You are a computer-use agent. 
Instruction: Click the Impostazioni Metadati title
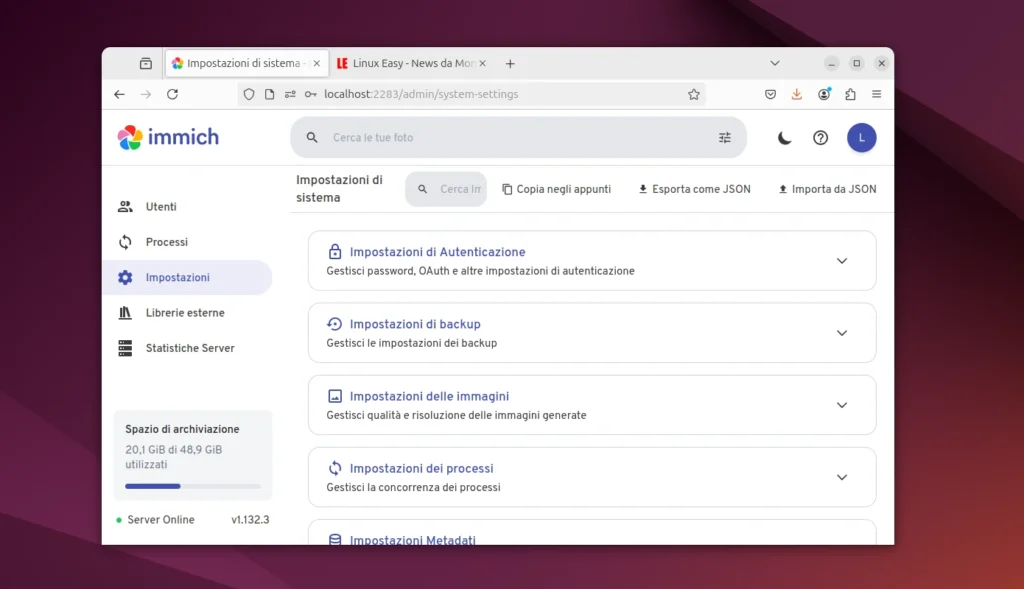tap(413, 540)
